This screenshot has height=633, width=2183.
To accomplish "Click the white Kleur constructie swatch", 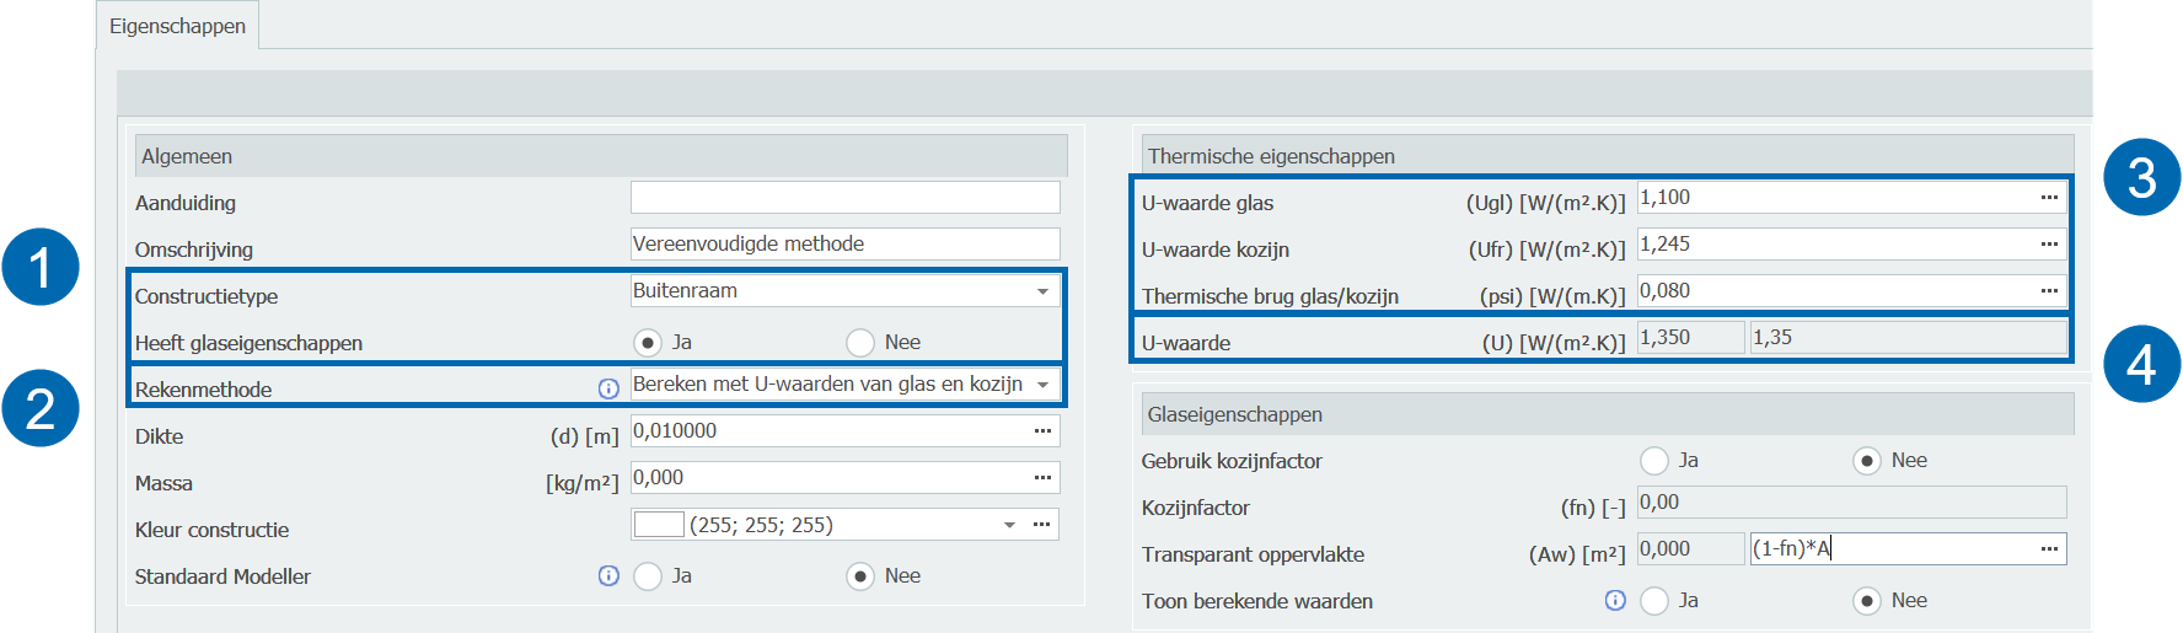I will pyautogui.click(x=659, y=525).
